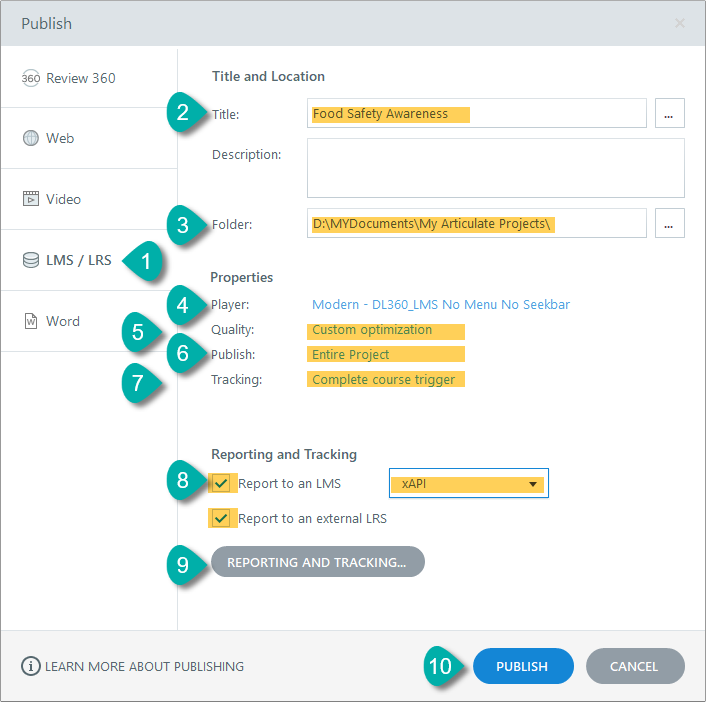Screen dimensions: 706x702
Task: Open the Review 360 tab
Action: (89, 78)
